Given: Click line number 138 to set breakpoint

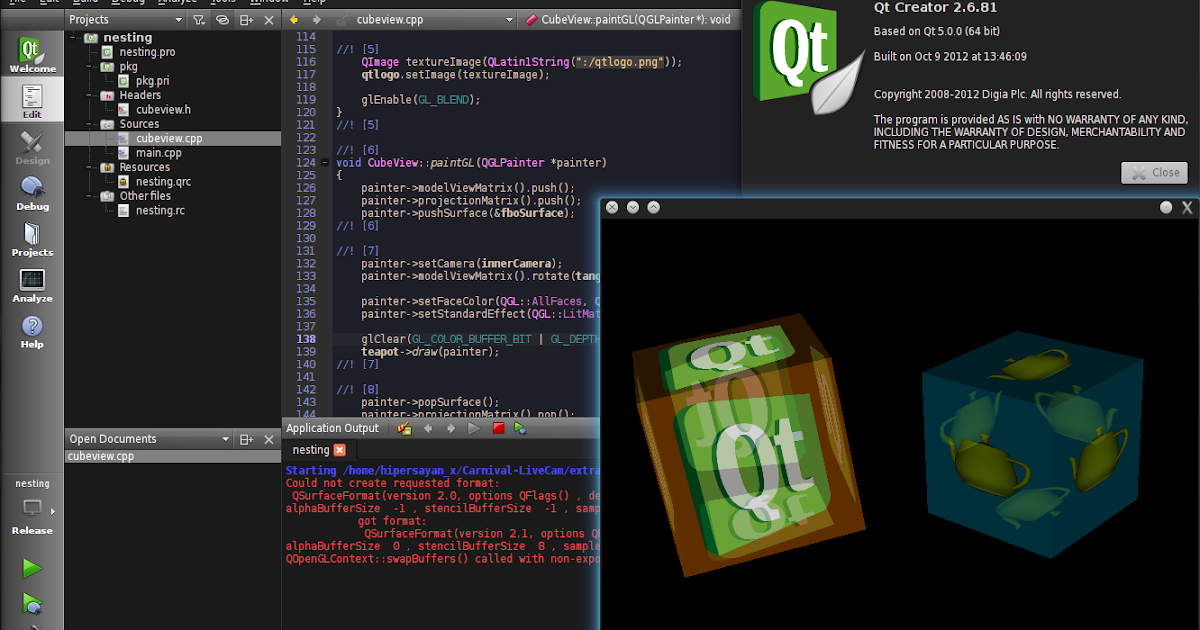Looking at the screenshot, I should click(x=307, y=338).
